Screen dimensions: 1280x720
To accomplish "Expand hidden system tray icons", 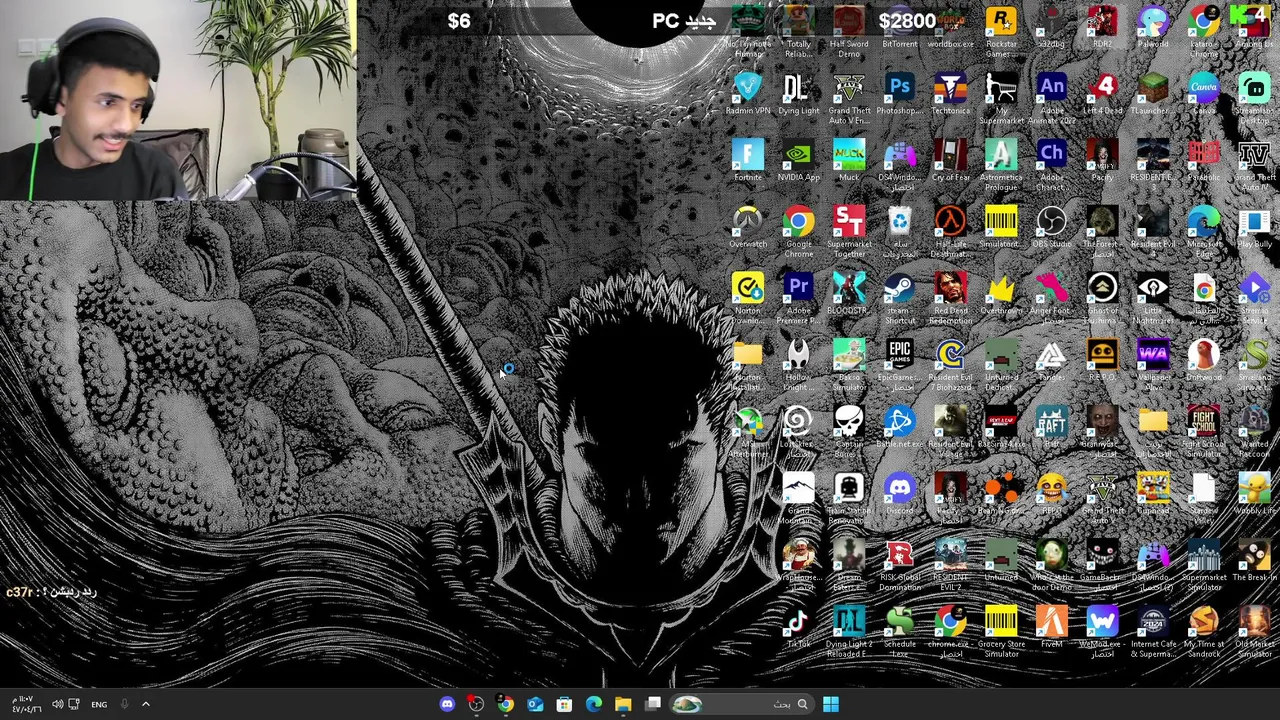I will (x=145, y=704).
